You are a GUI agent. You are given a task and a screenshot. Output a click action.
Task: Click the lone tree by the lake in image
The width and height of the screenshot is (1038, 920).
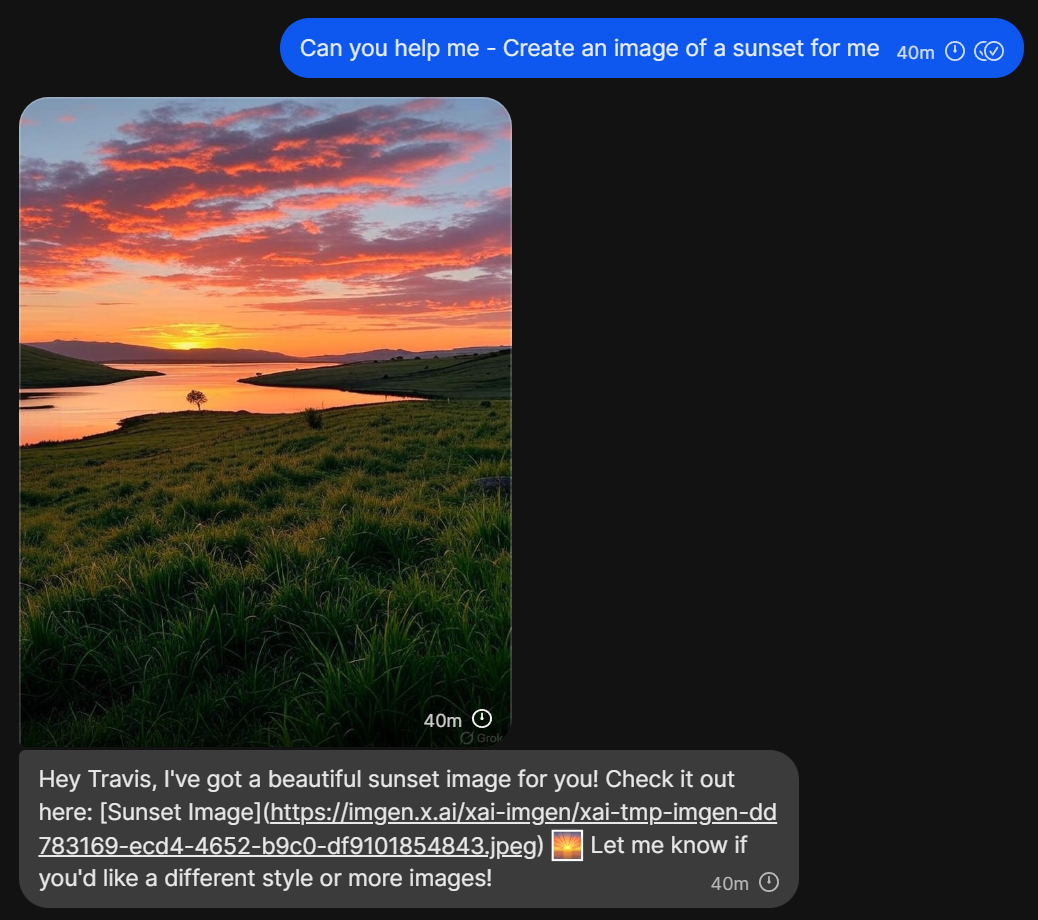[x=196, y=399]
